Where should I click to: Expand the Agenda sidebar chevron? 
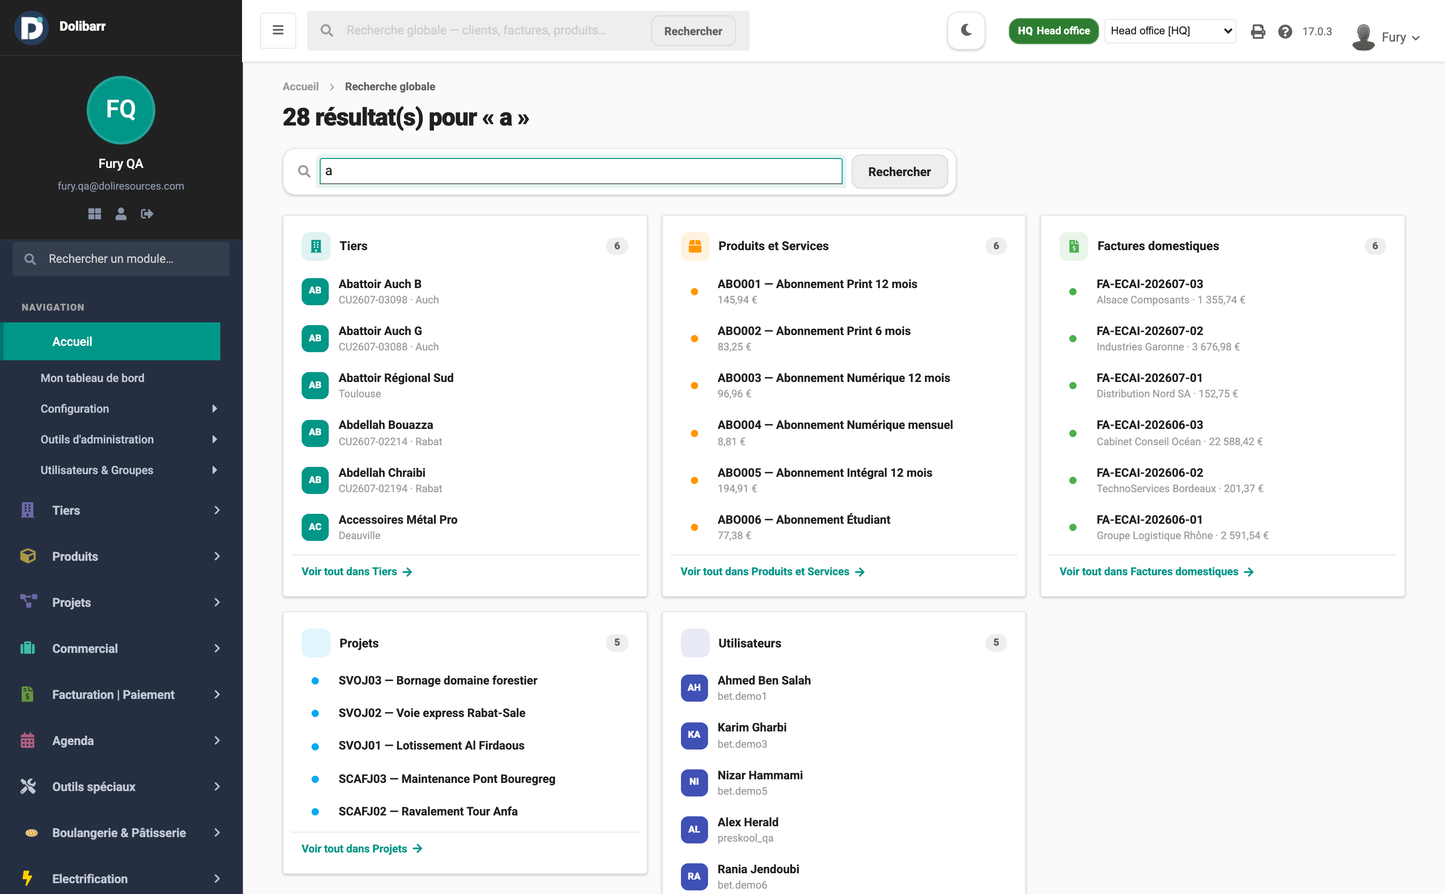point(217,740)
